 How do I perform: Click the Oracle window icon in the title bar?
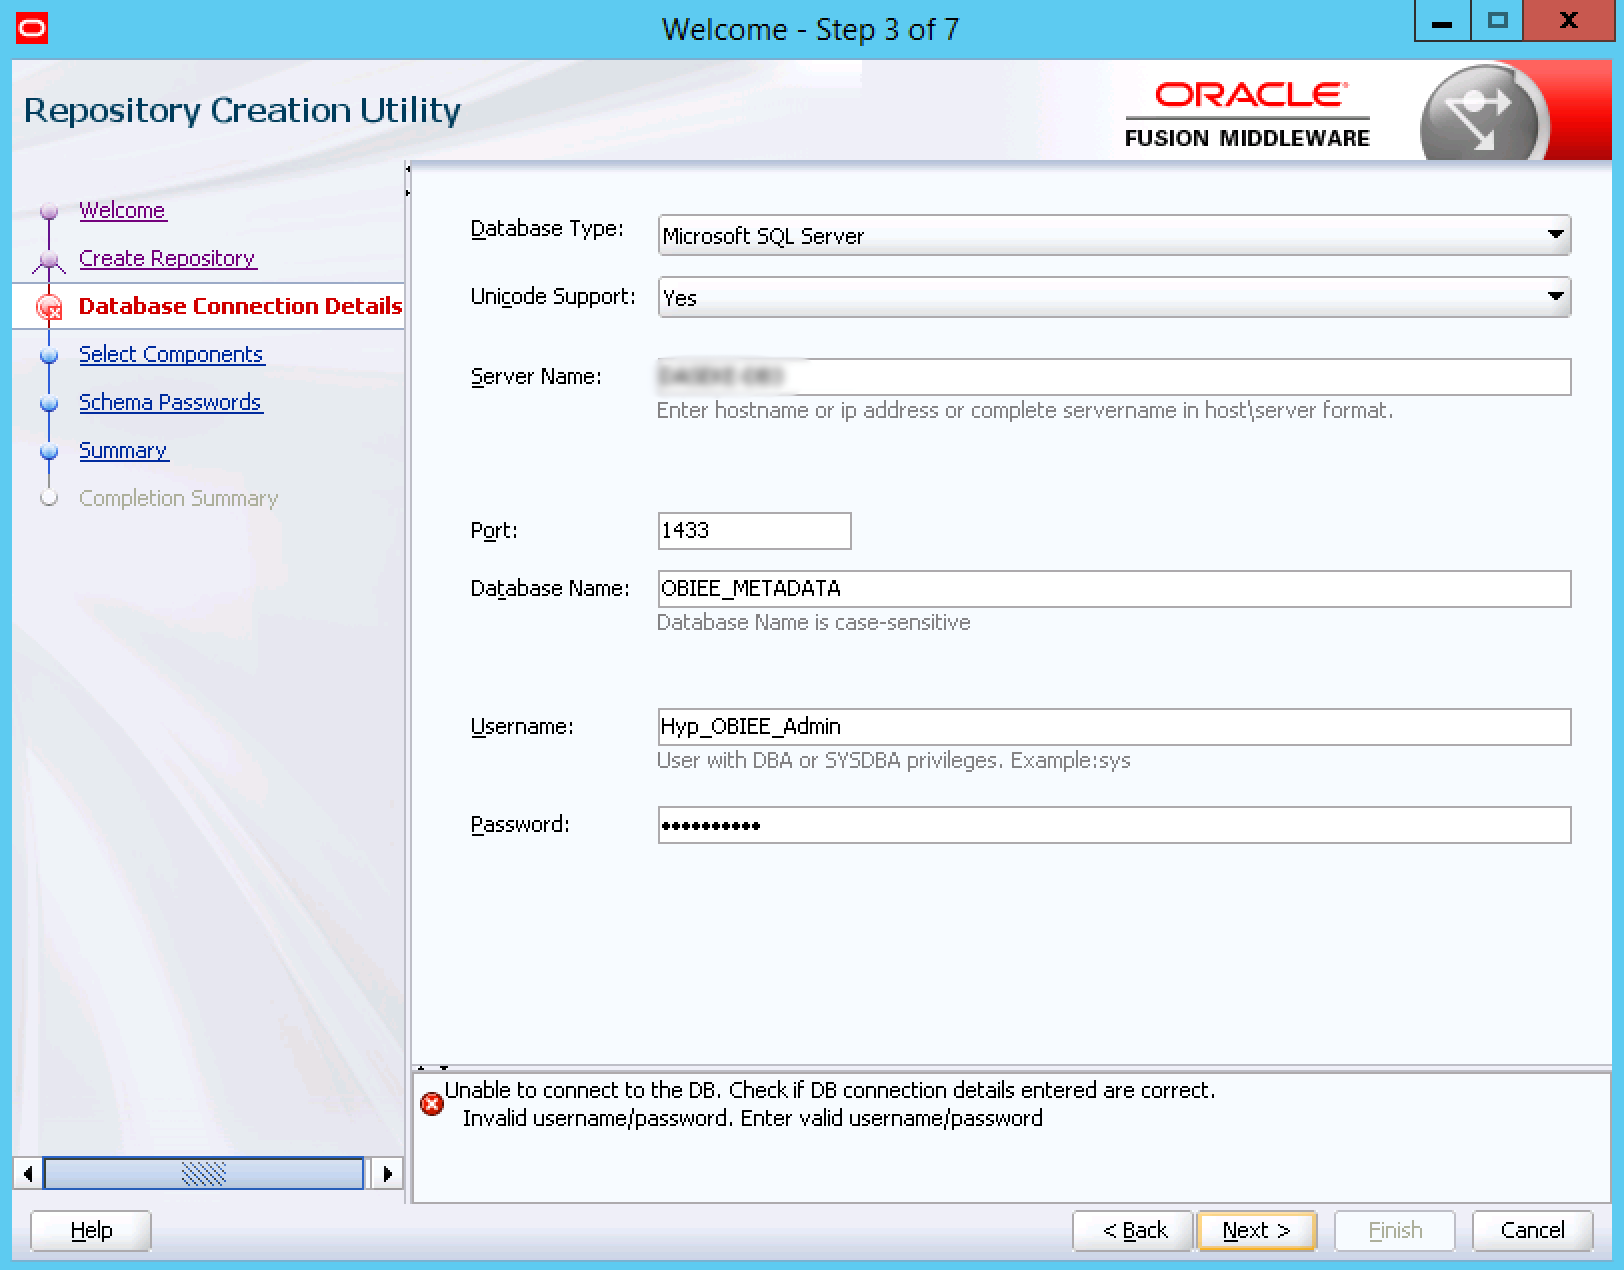click(x=31, y=28)
